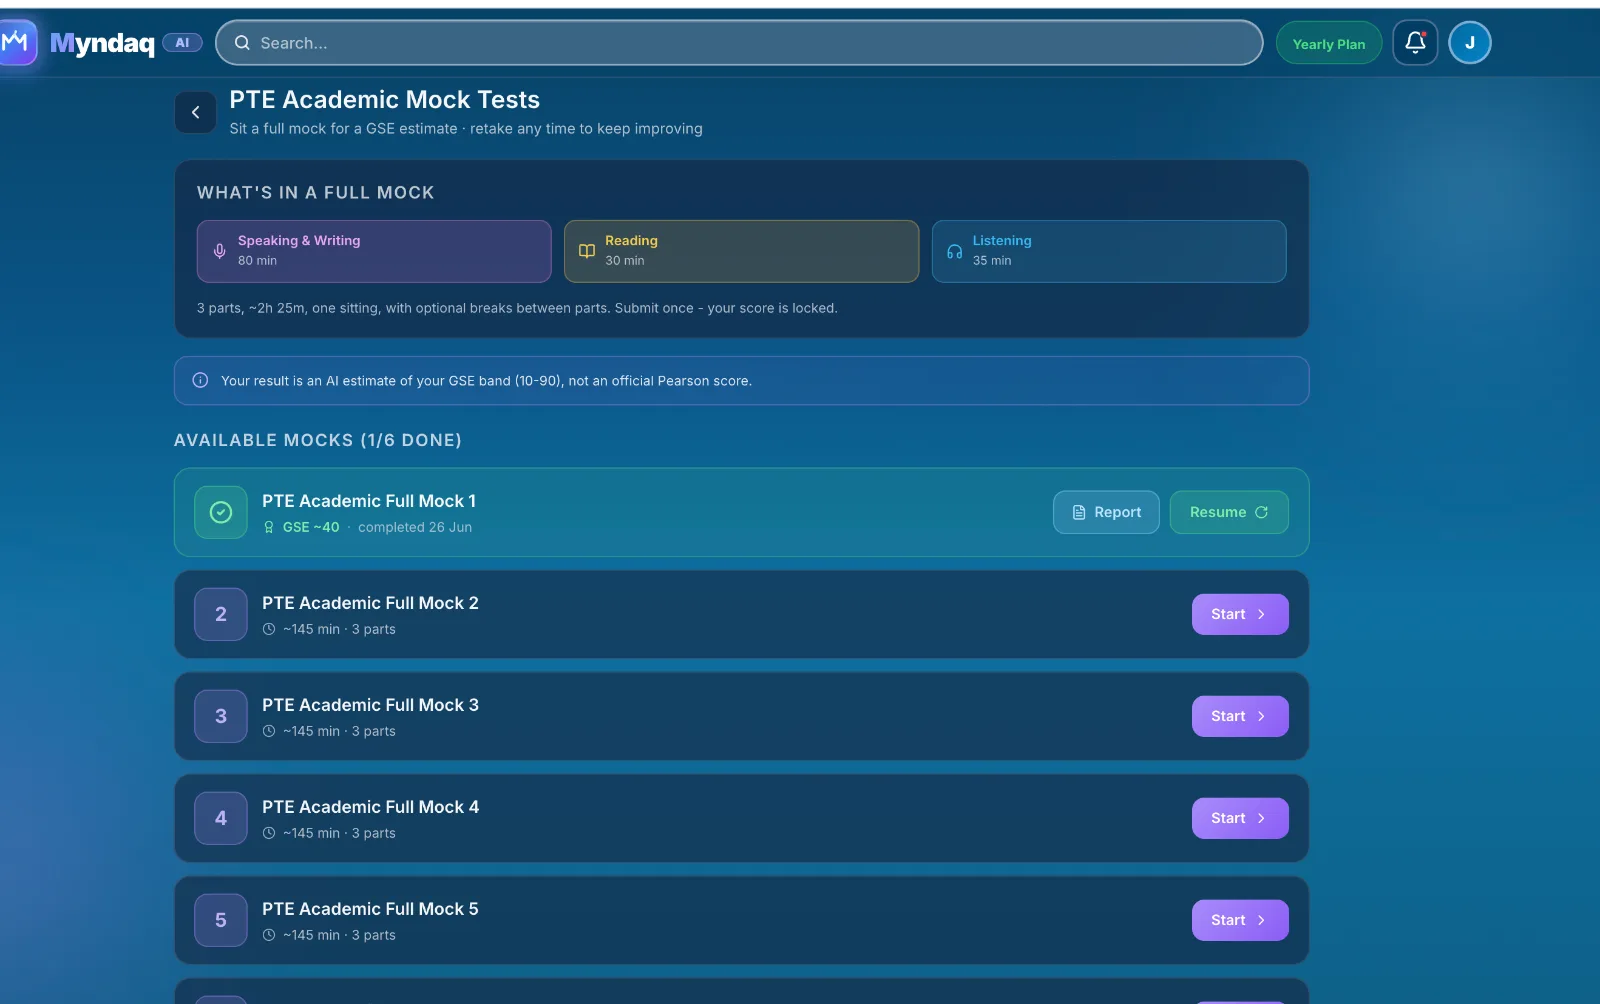Click the book icon in Reading card

pyautogui.click(x=587, y=251)
